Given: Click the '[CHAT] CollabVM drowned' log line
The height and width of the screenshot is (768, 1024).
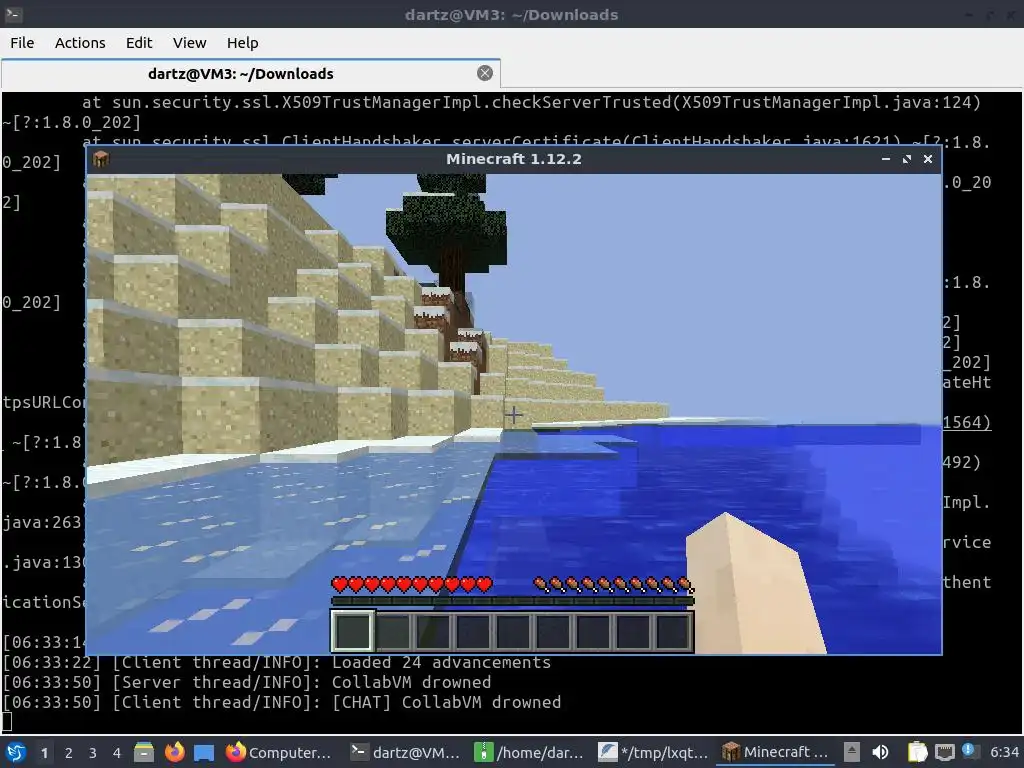Looking at the screenshot, I should (x=281, y=703).
